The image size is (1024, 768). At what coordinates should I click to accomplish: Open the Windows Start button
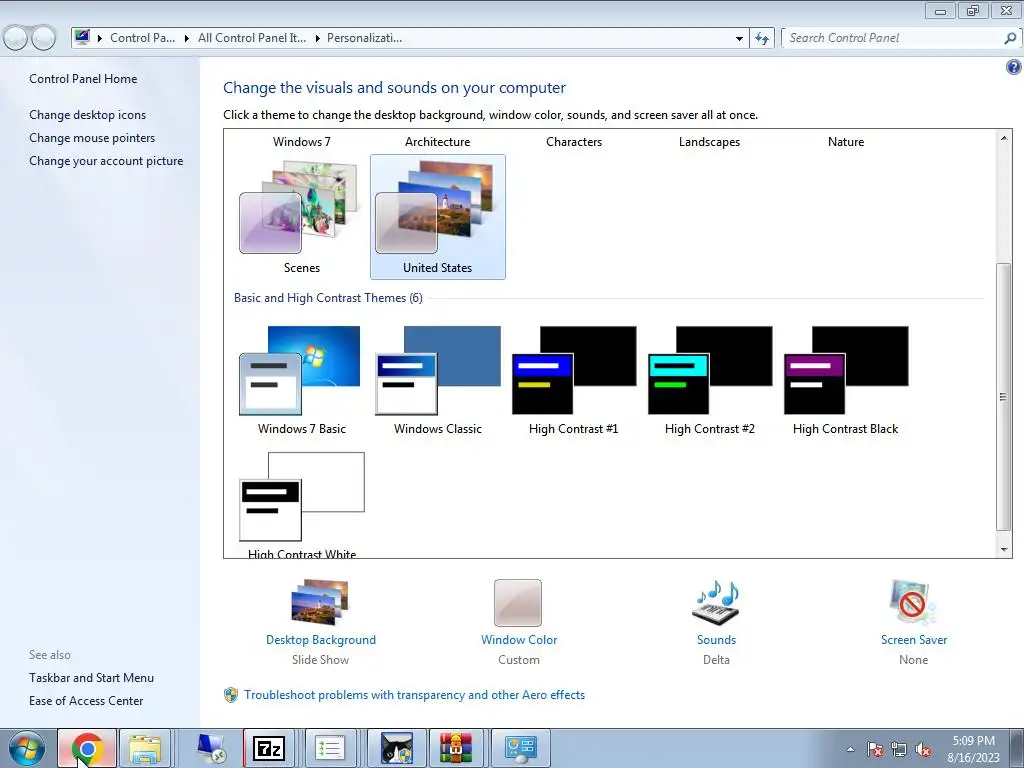point(27,748)
